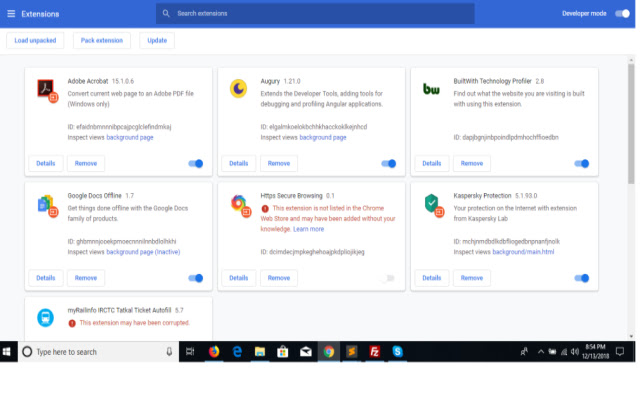Click the Adobe Acrobat extension ID text
This screenshot has height=400, width=640.
[119, 127]
